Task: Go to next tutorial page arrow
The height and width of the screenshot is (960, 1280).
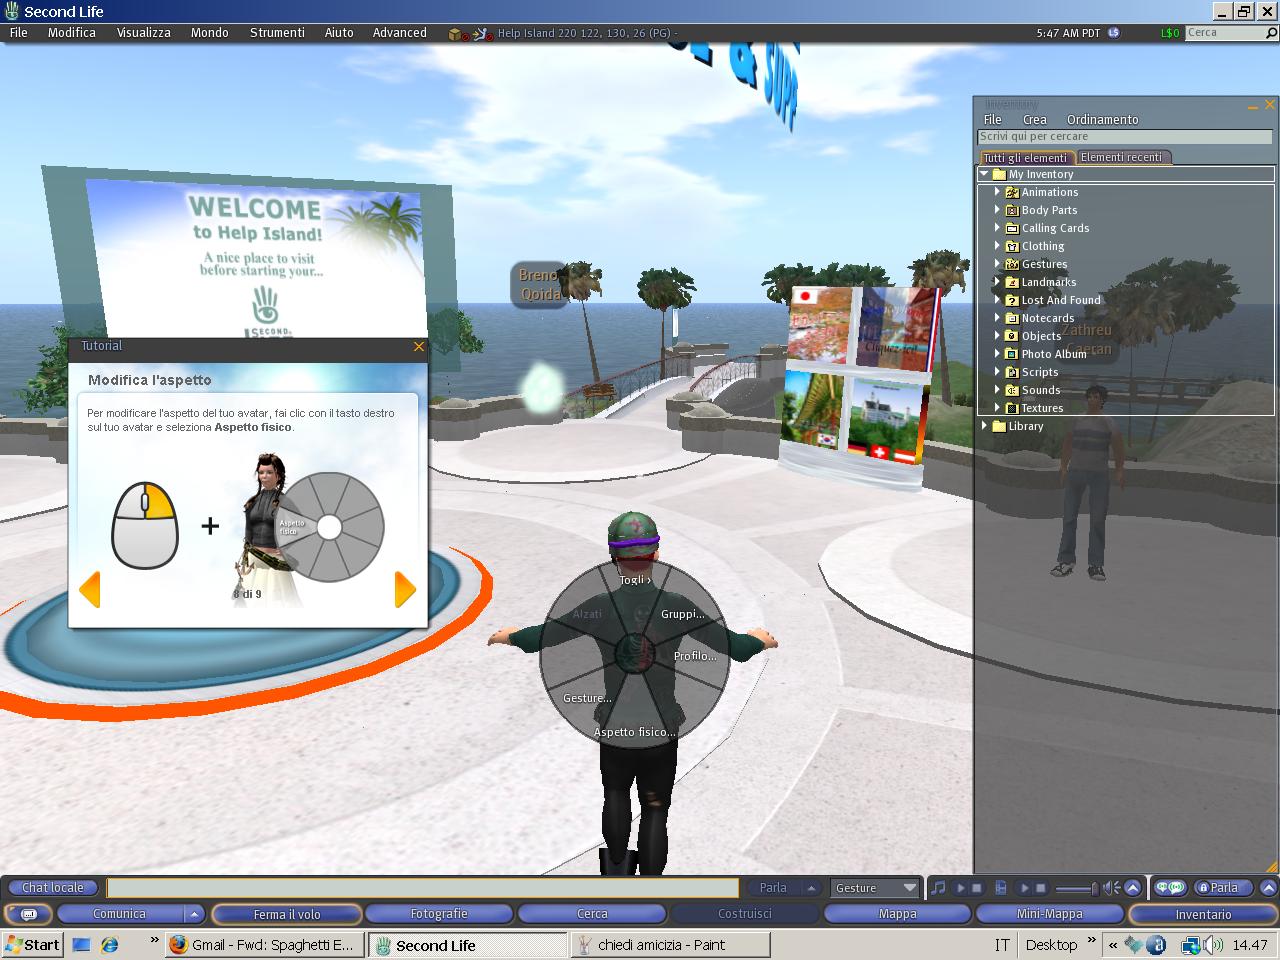Action: coord(405,590)
